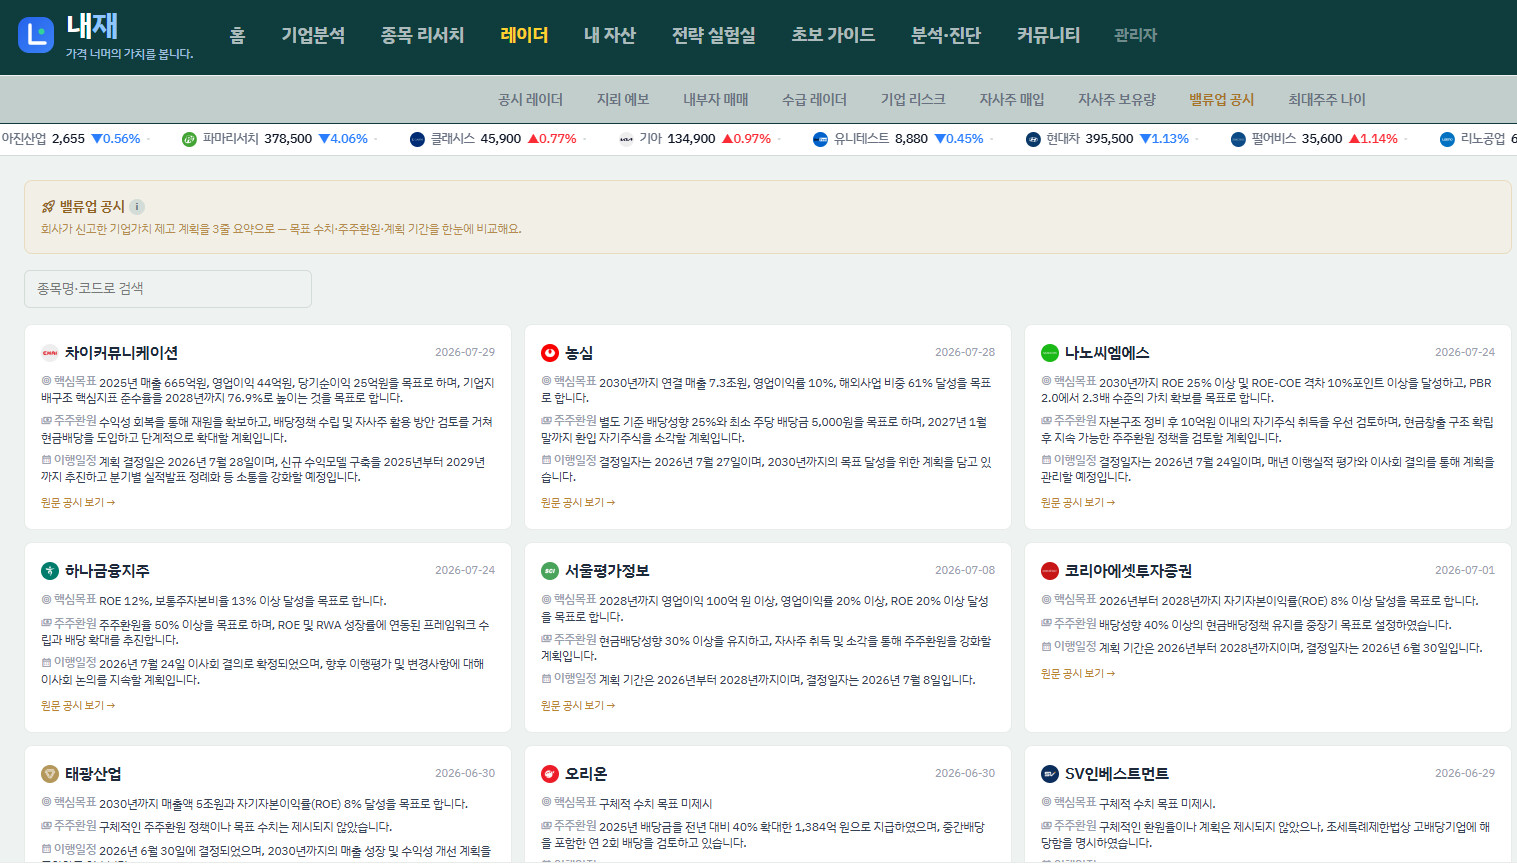Click the 나노씨엠에스 company logo
1517x864 pixels.
(1050, 353)
